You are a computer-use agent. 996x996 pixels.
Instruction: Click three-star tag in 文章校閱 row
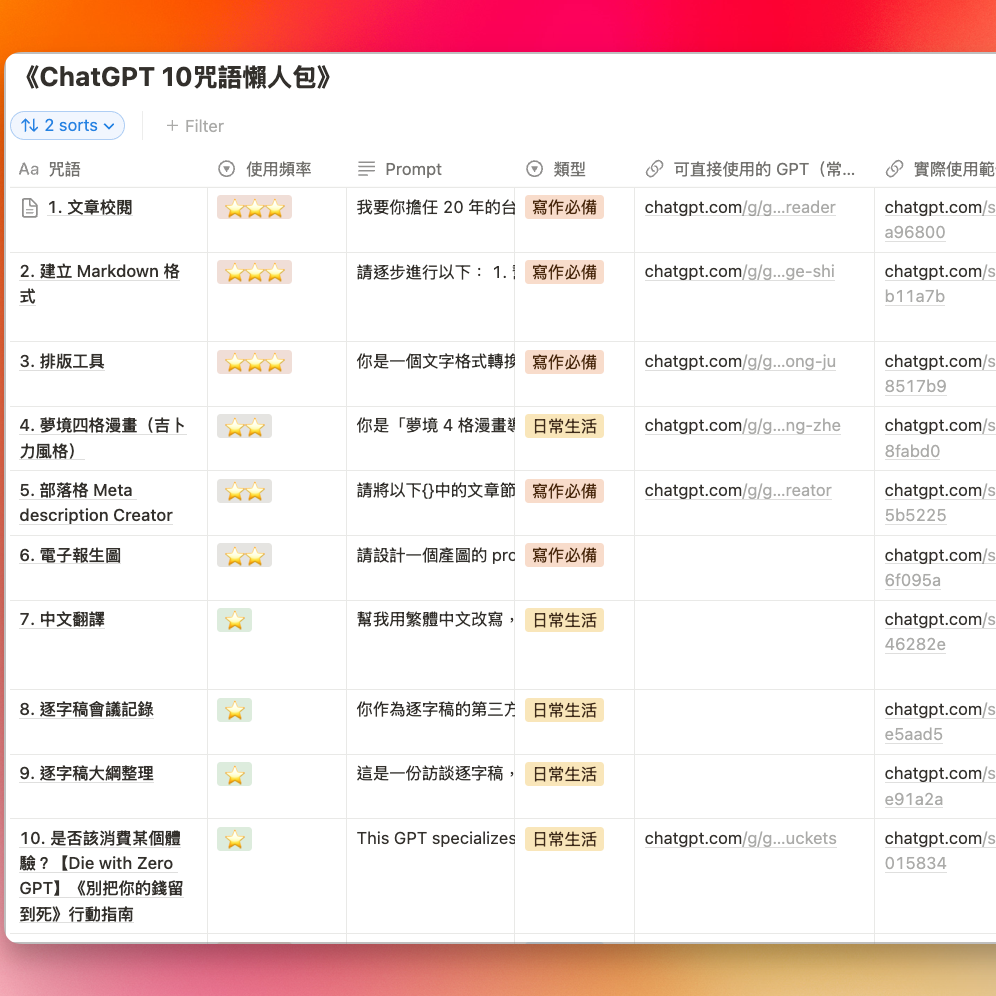click(x=254, y=208)
